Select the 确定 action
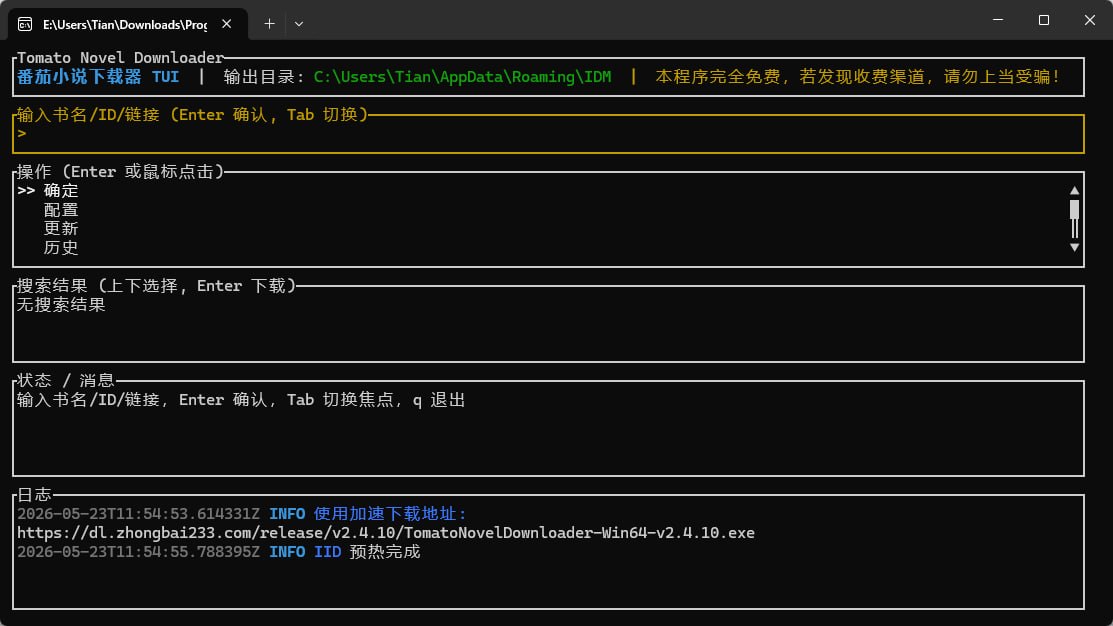This screenshot has width=1113, height=626. click(61, 191)
